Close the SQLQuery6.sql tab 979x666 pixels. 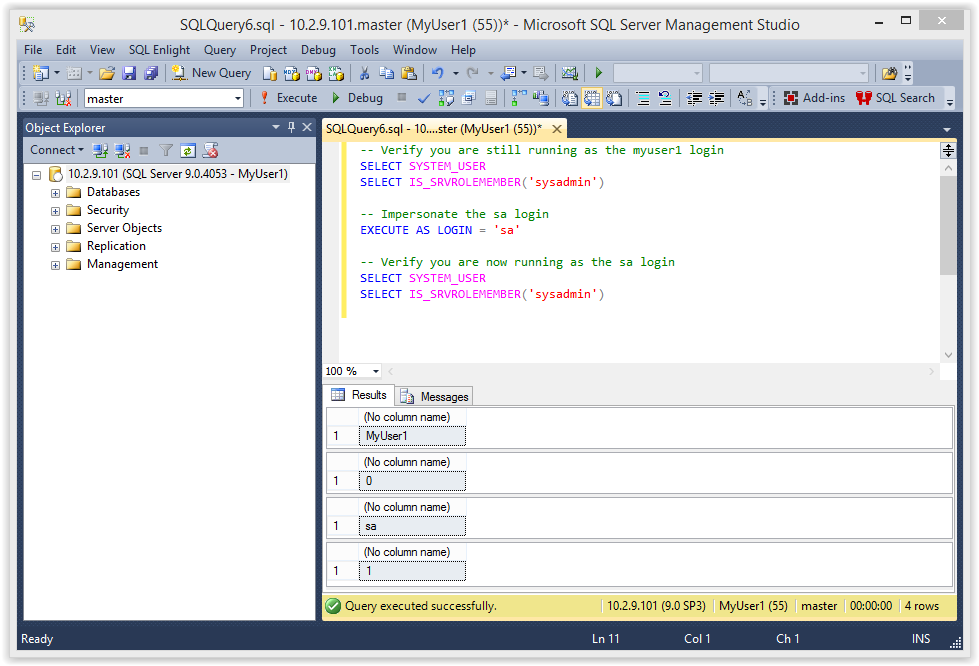tap(557, 129)
